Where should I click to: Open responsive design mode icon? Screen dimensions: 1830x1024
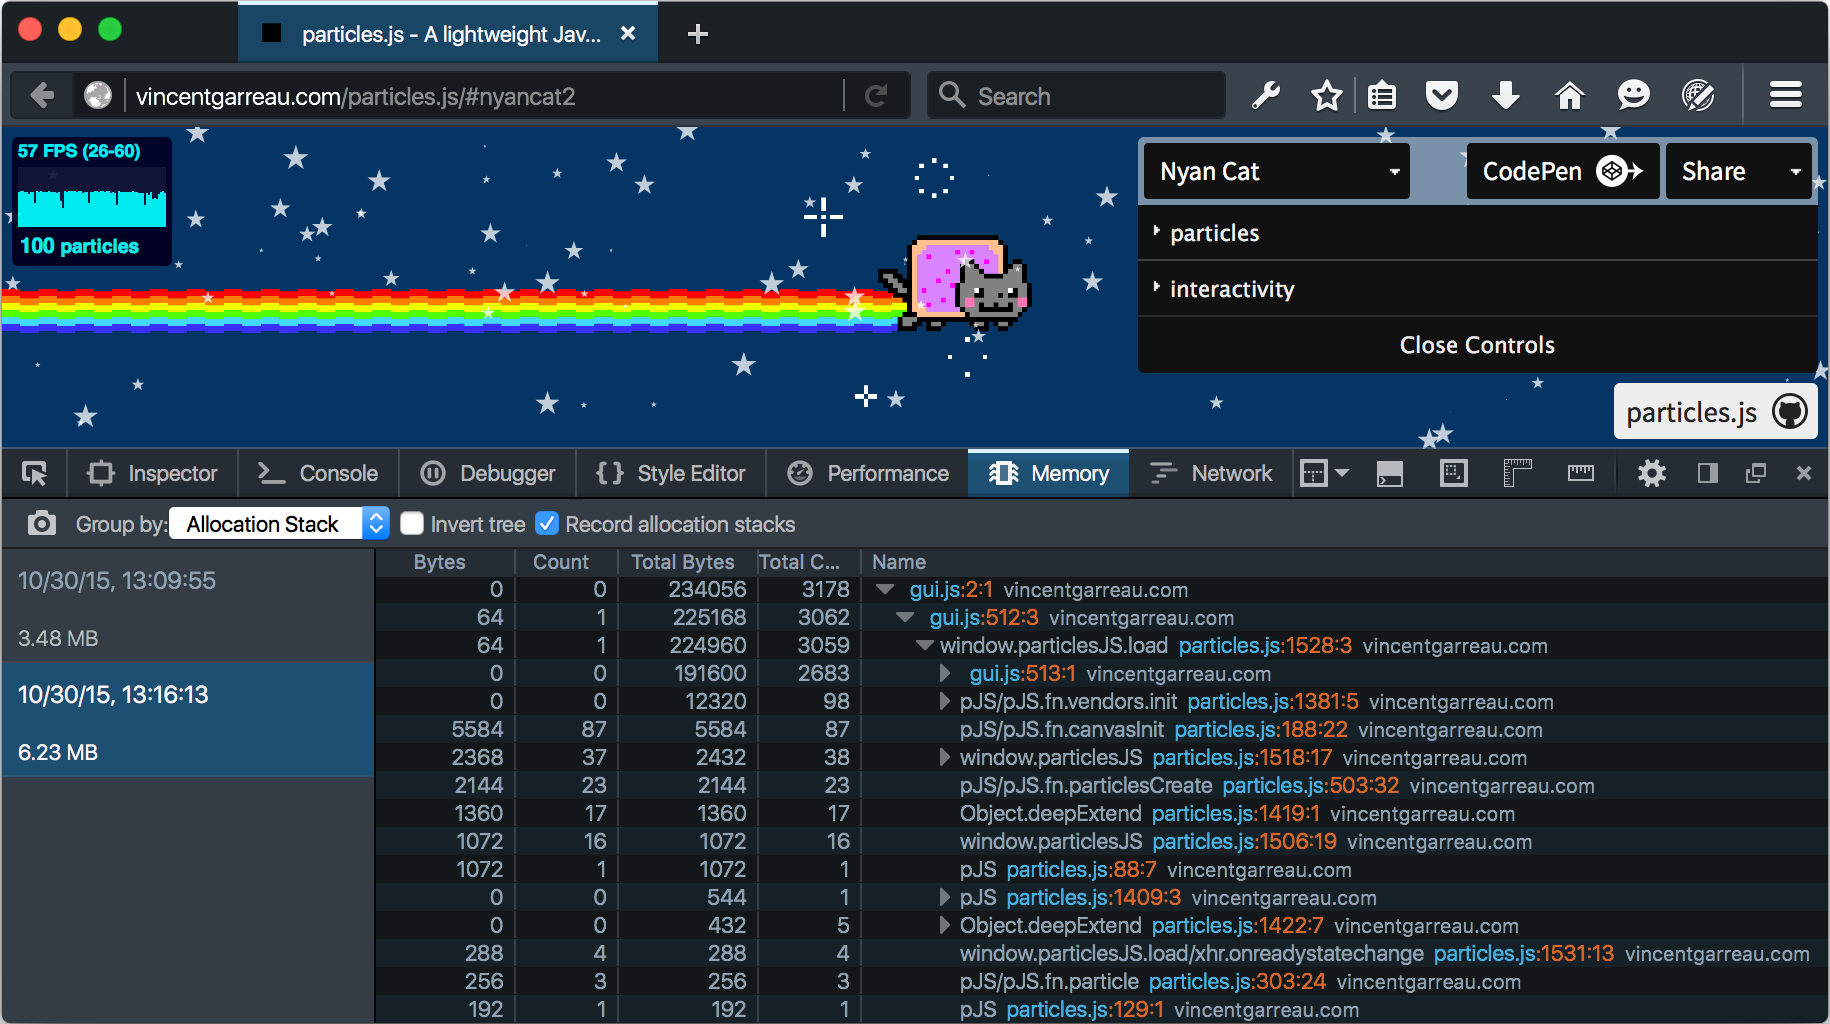tap(1454, 473)
